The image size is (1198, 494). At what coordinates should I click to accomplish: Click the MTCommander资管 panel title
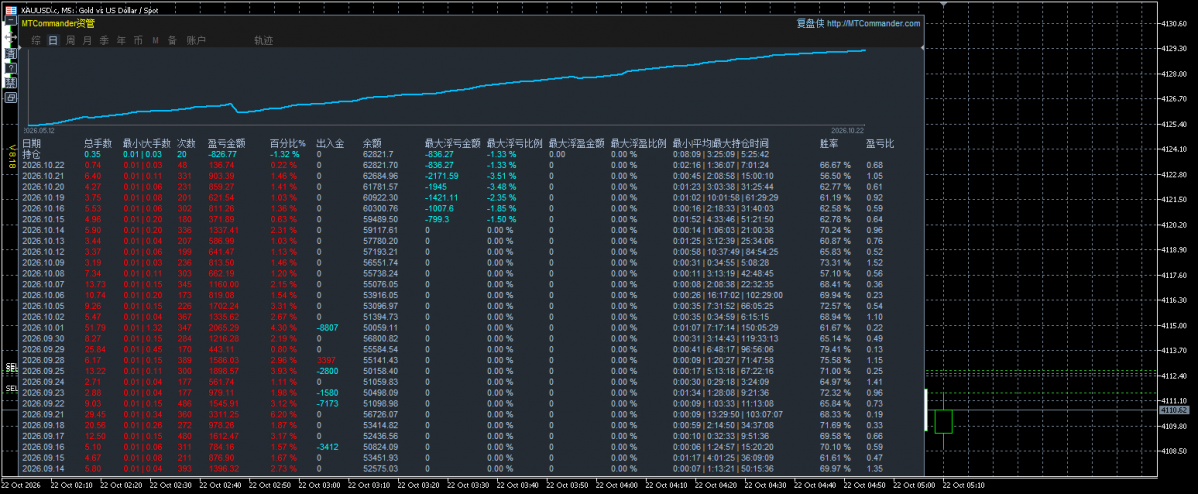point(58,24)
